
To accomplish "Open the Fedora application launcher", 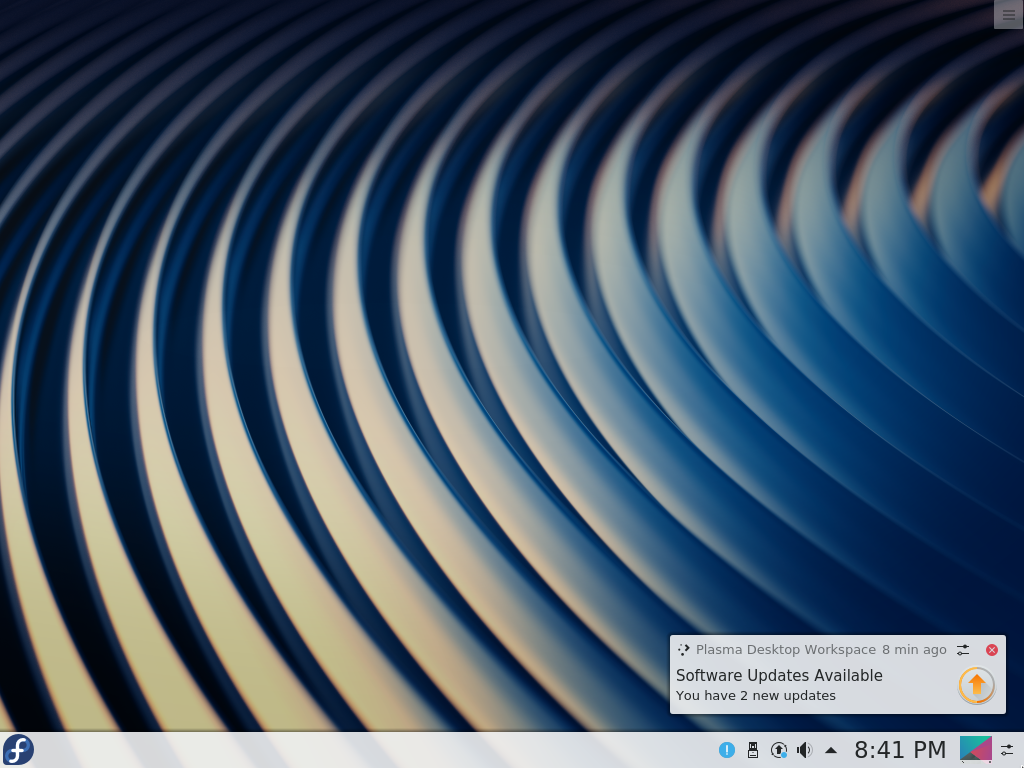I will pos(18,750).
